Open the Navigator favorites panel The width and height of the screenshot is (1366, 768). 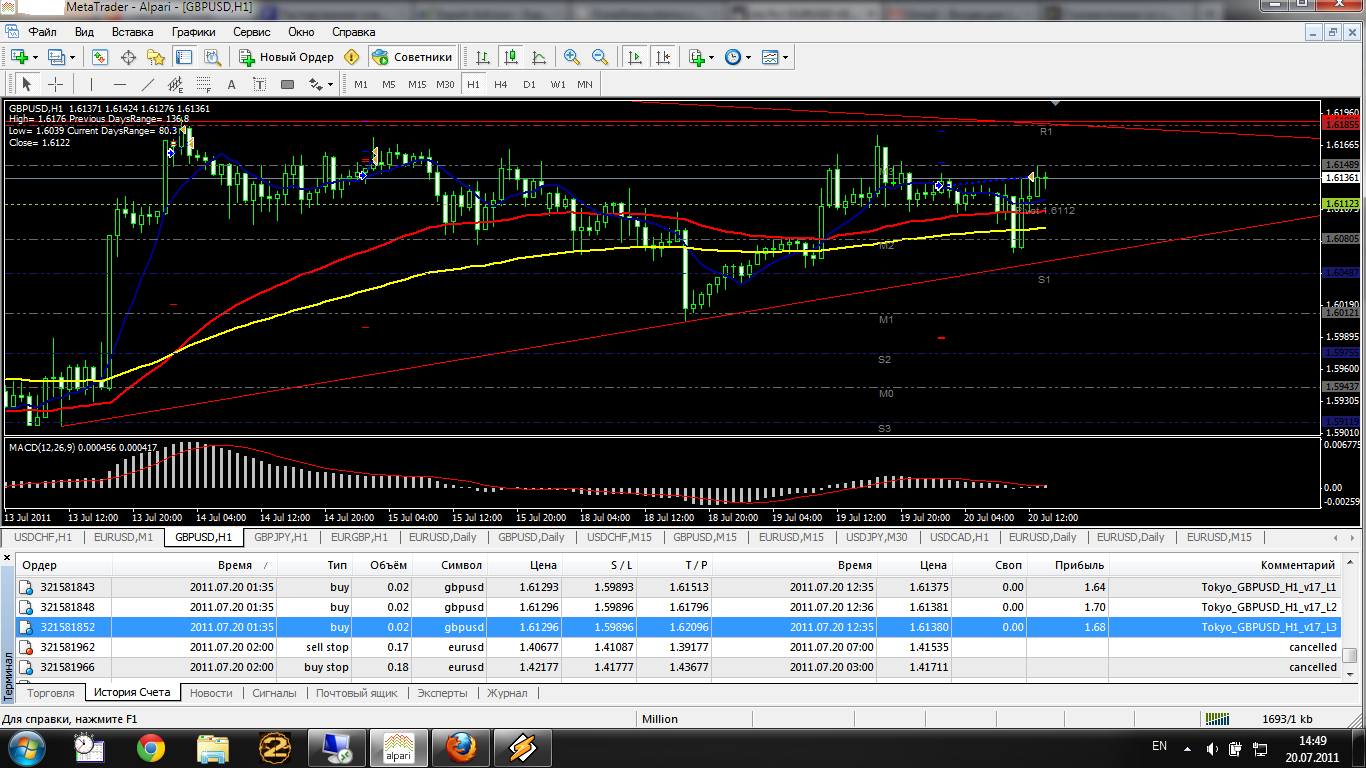point(155,57)
